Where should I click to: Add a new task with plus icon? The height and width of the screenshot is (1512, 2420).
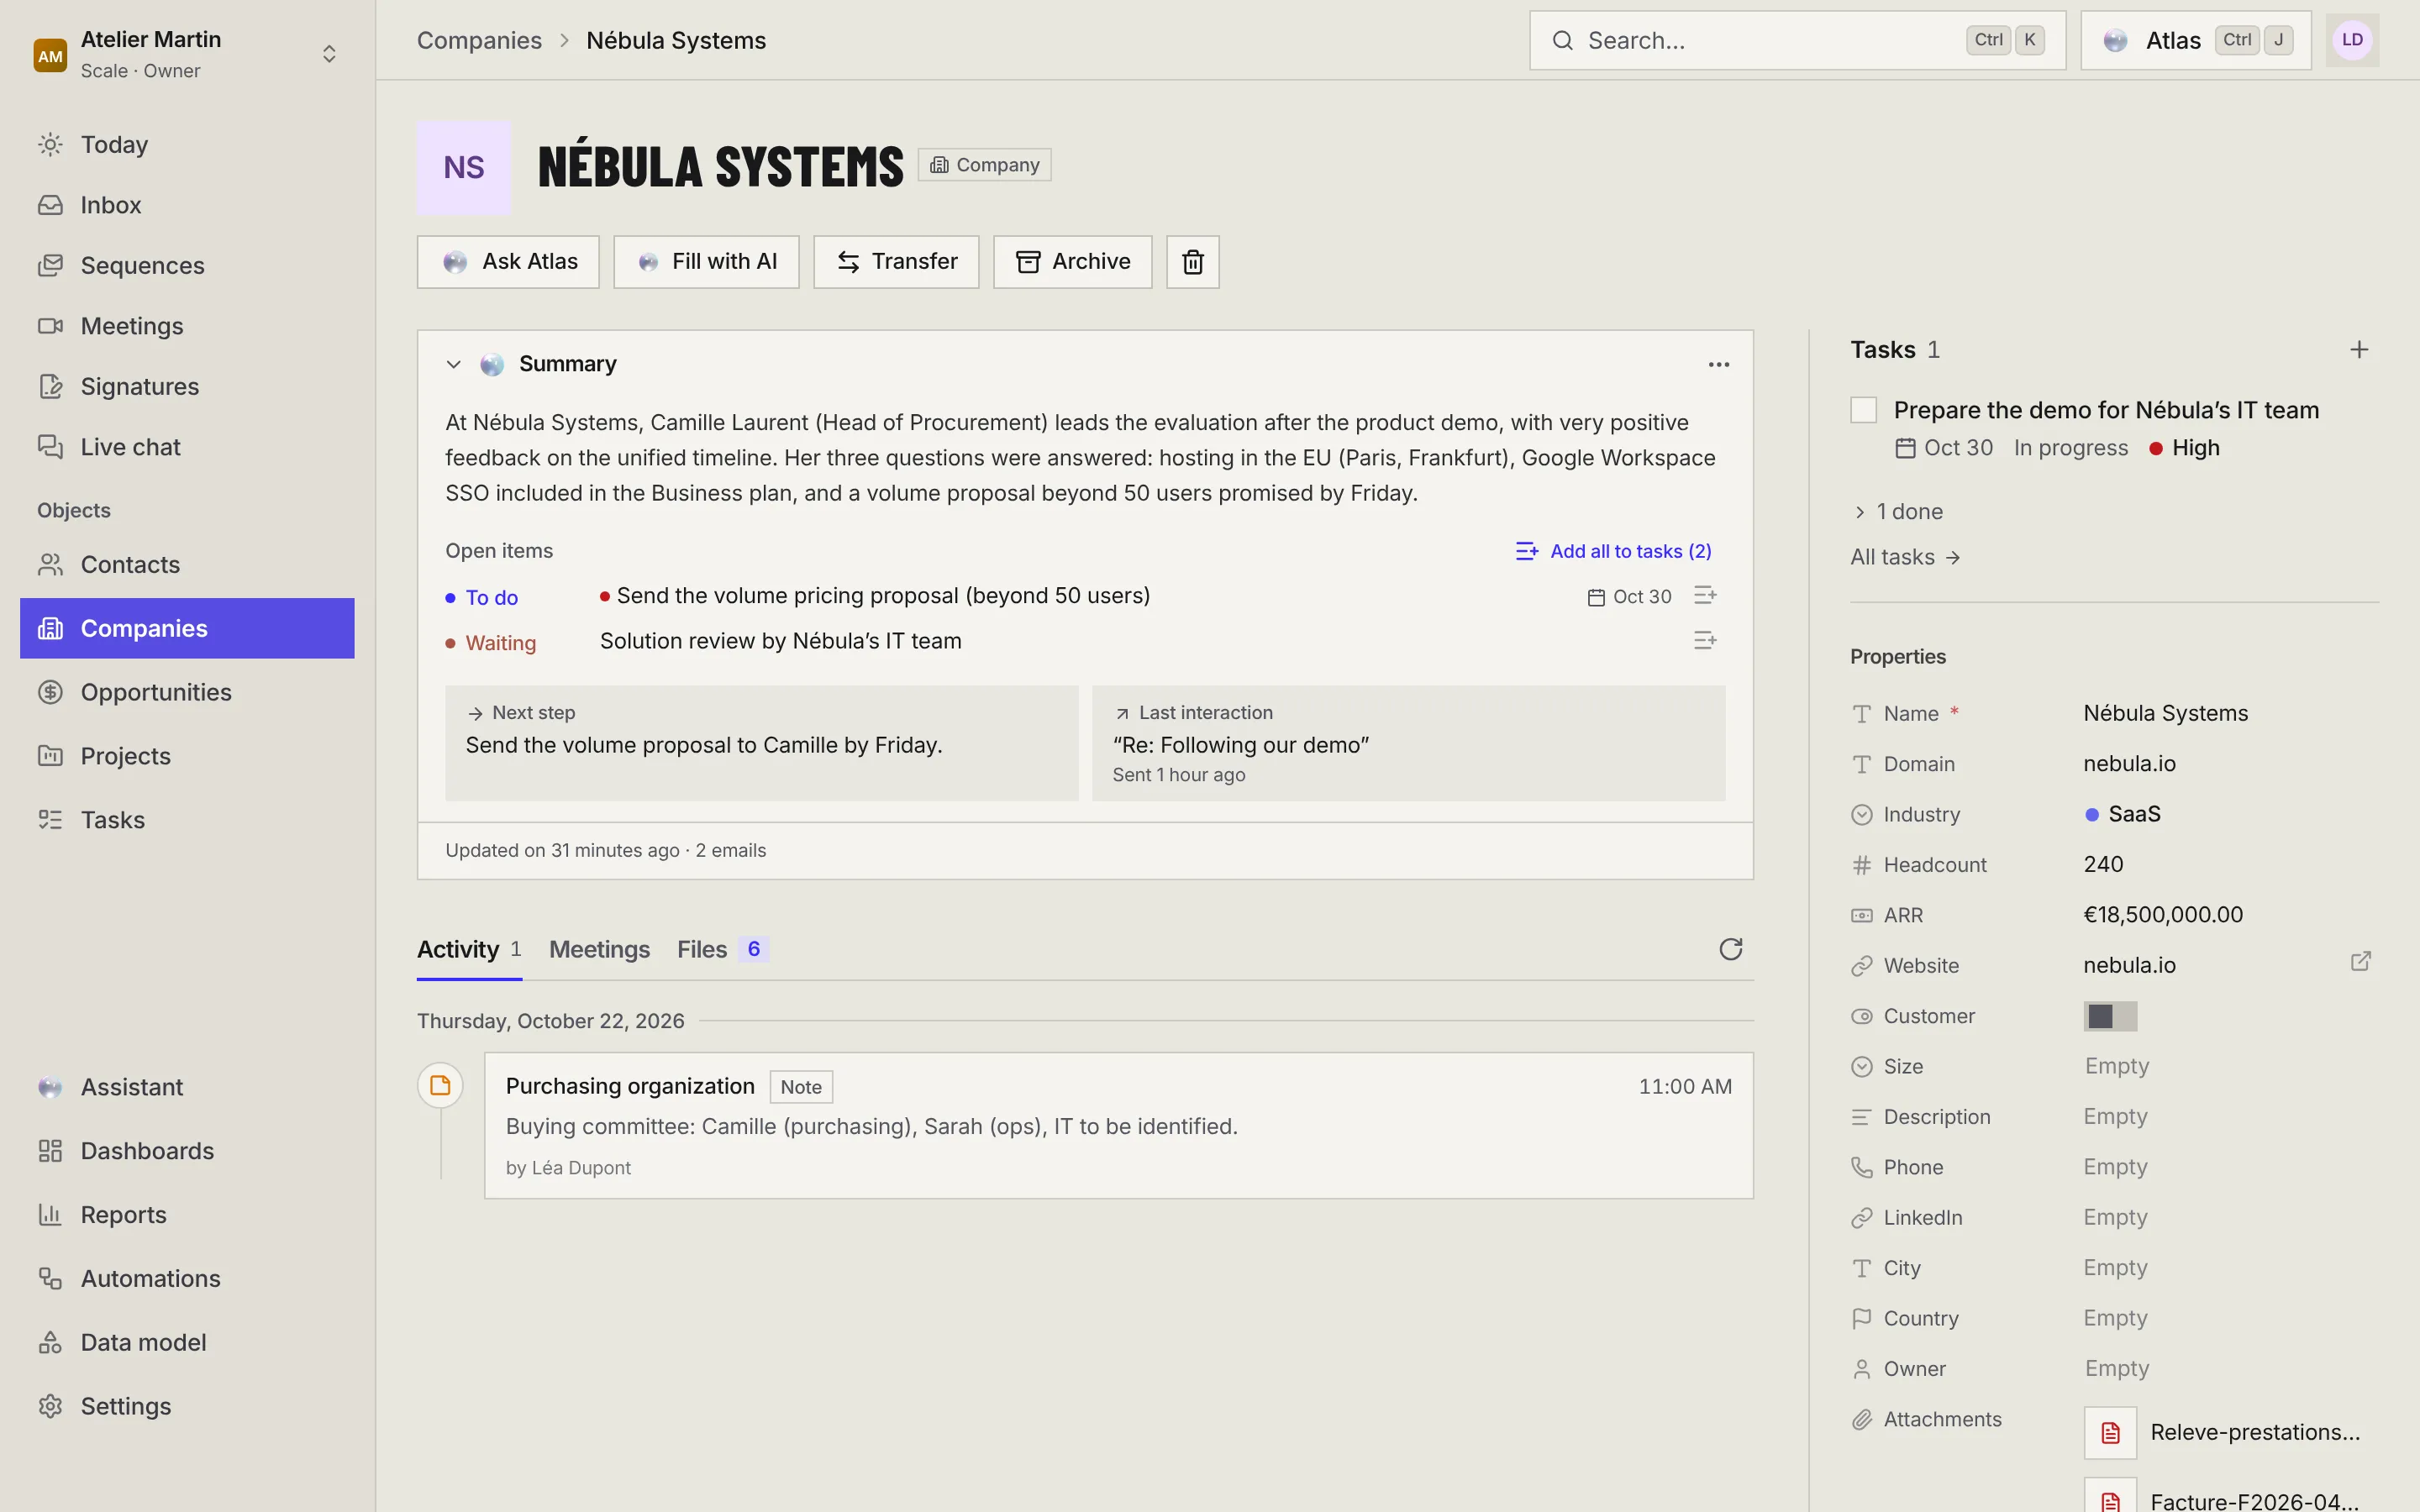(2359, 349)
